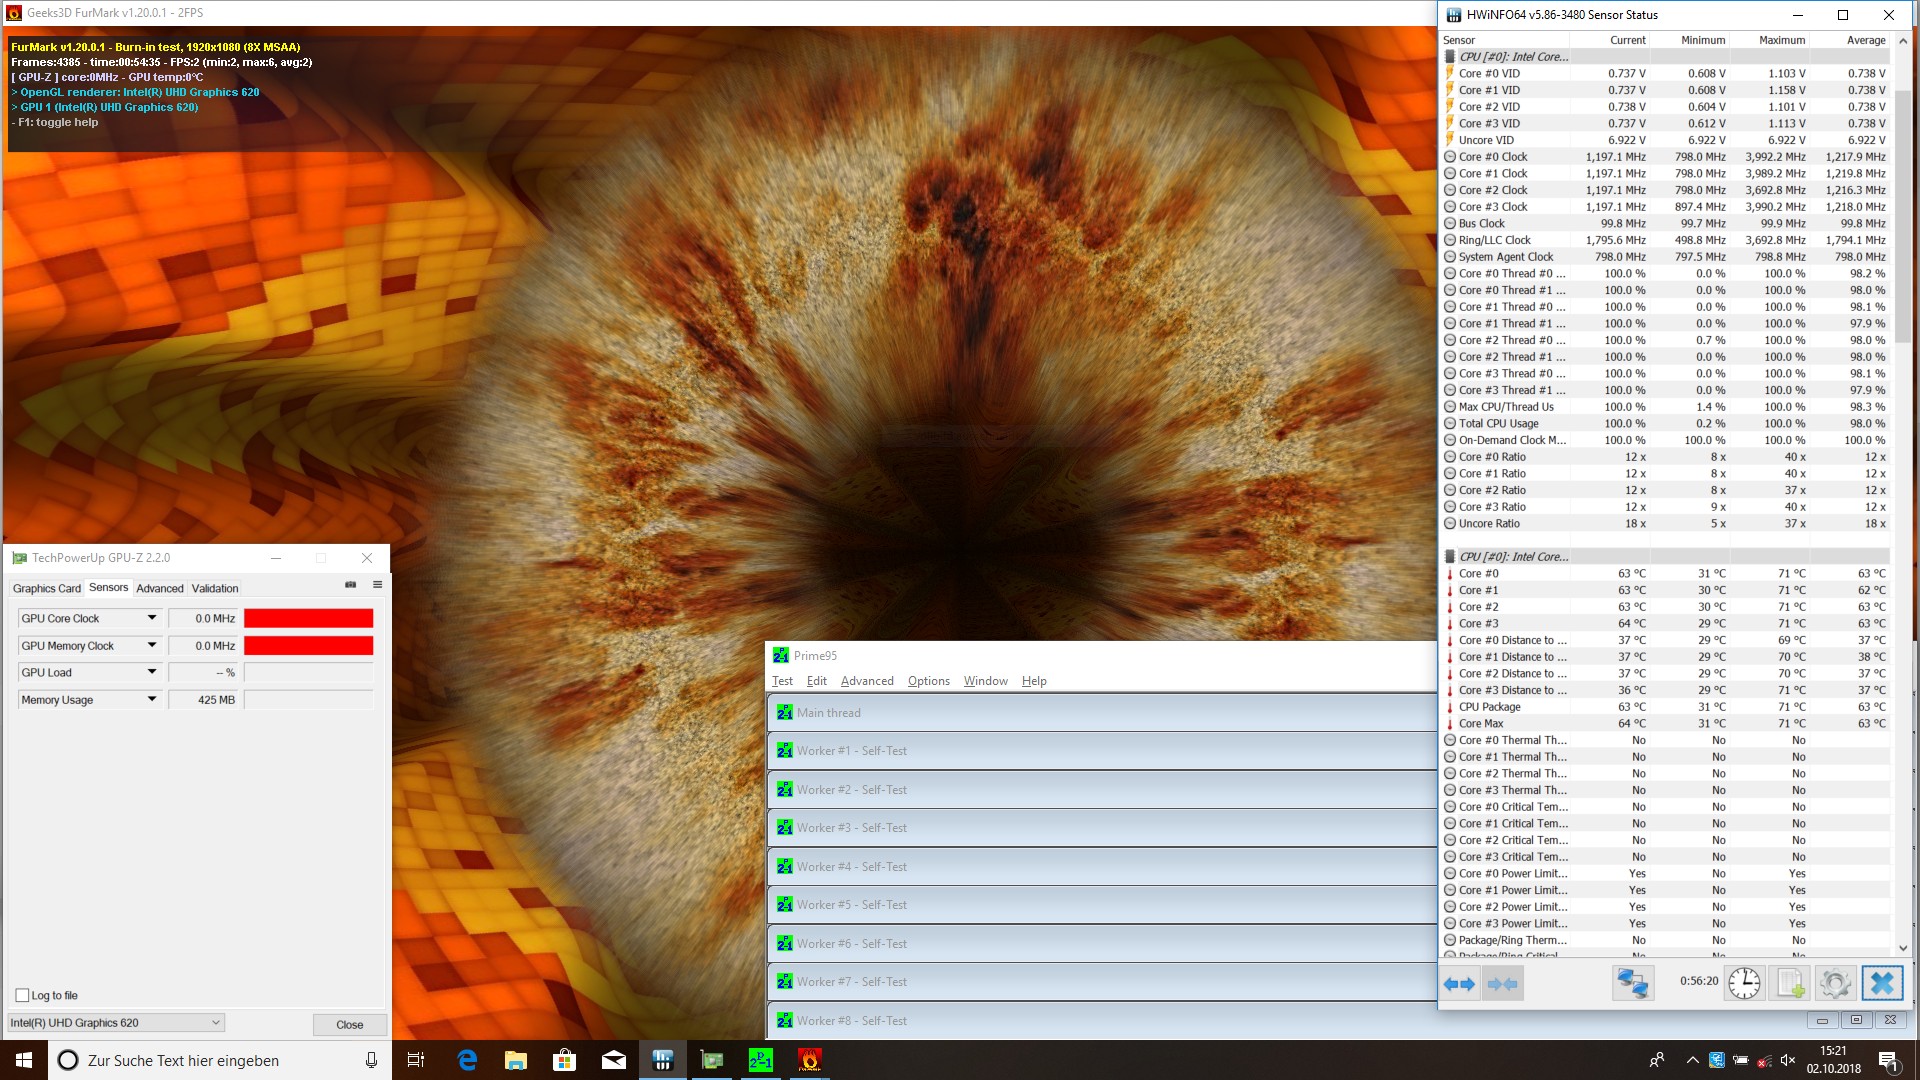Click GPU-Z screenshot camera icon
The image size is (1920, 1080).
[x=351, y=585]
